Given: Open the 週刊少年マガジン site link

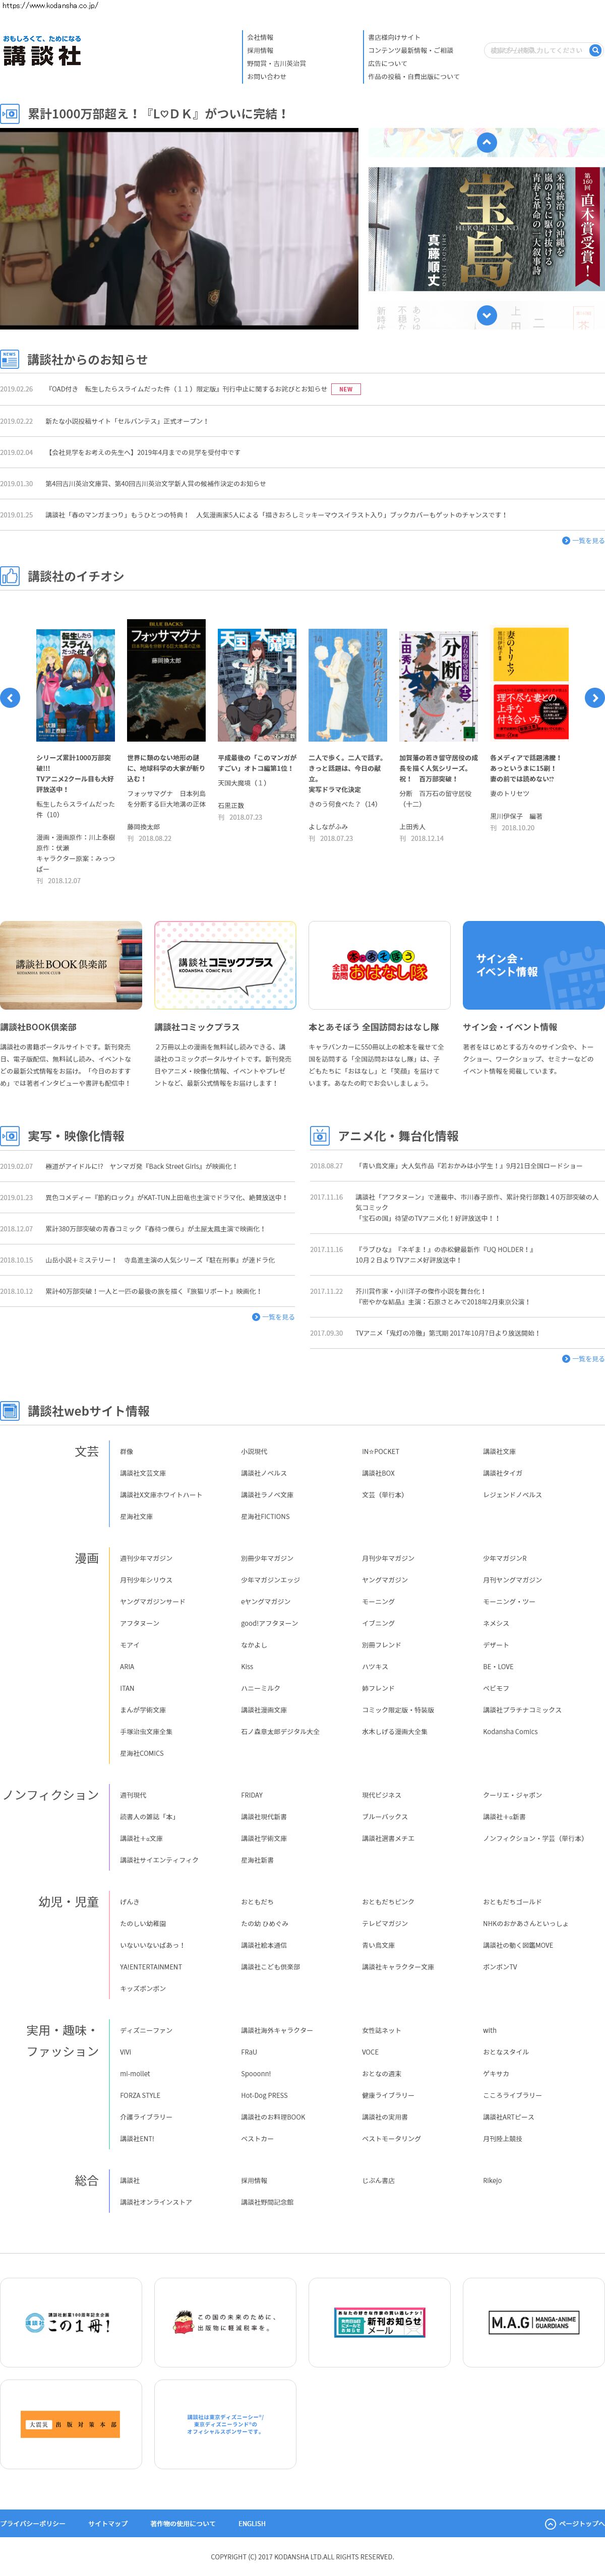Looking at the screenshot, I should [146, 1558].
